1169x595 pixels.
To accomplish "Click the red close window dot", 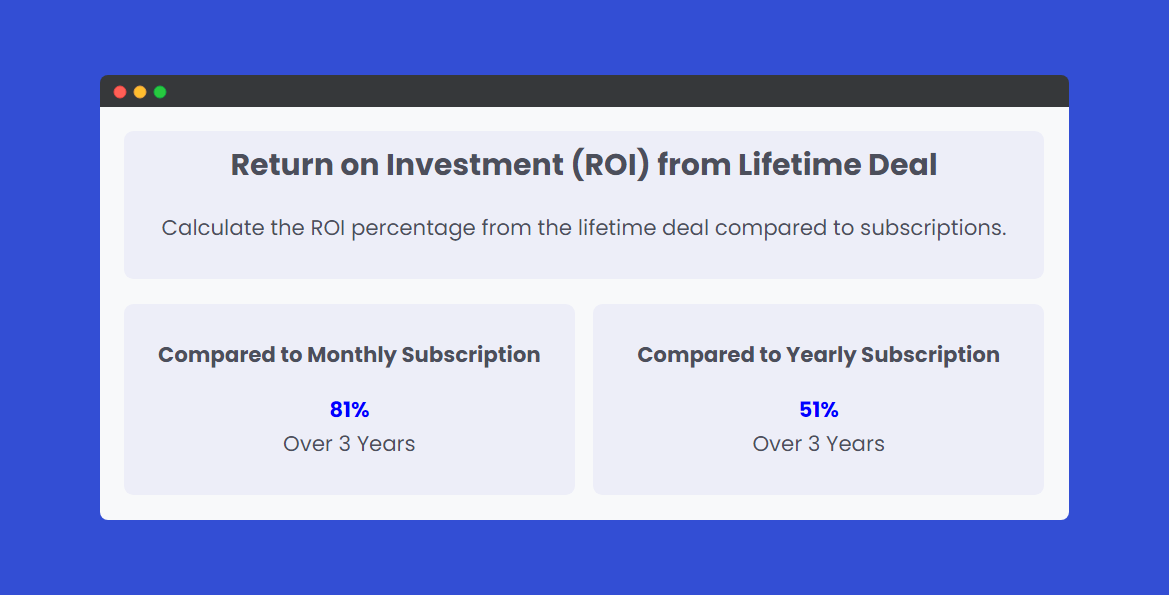I will click(120, 92).
